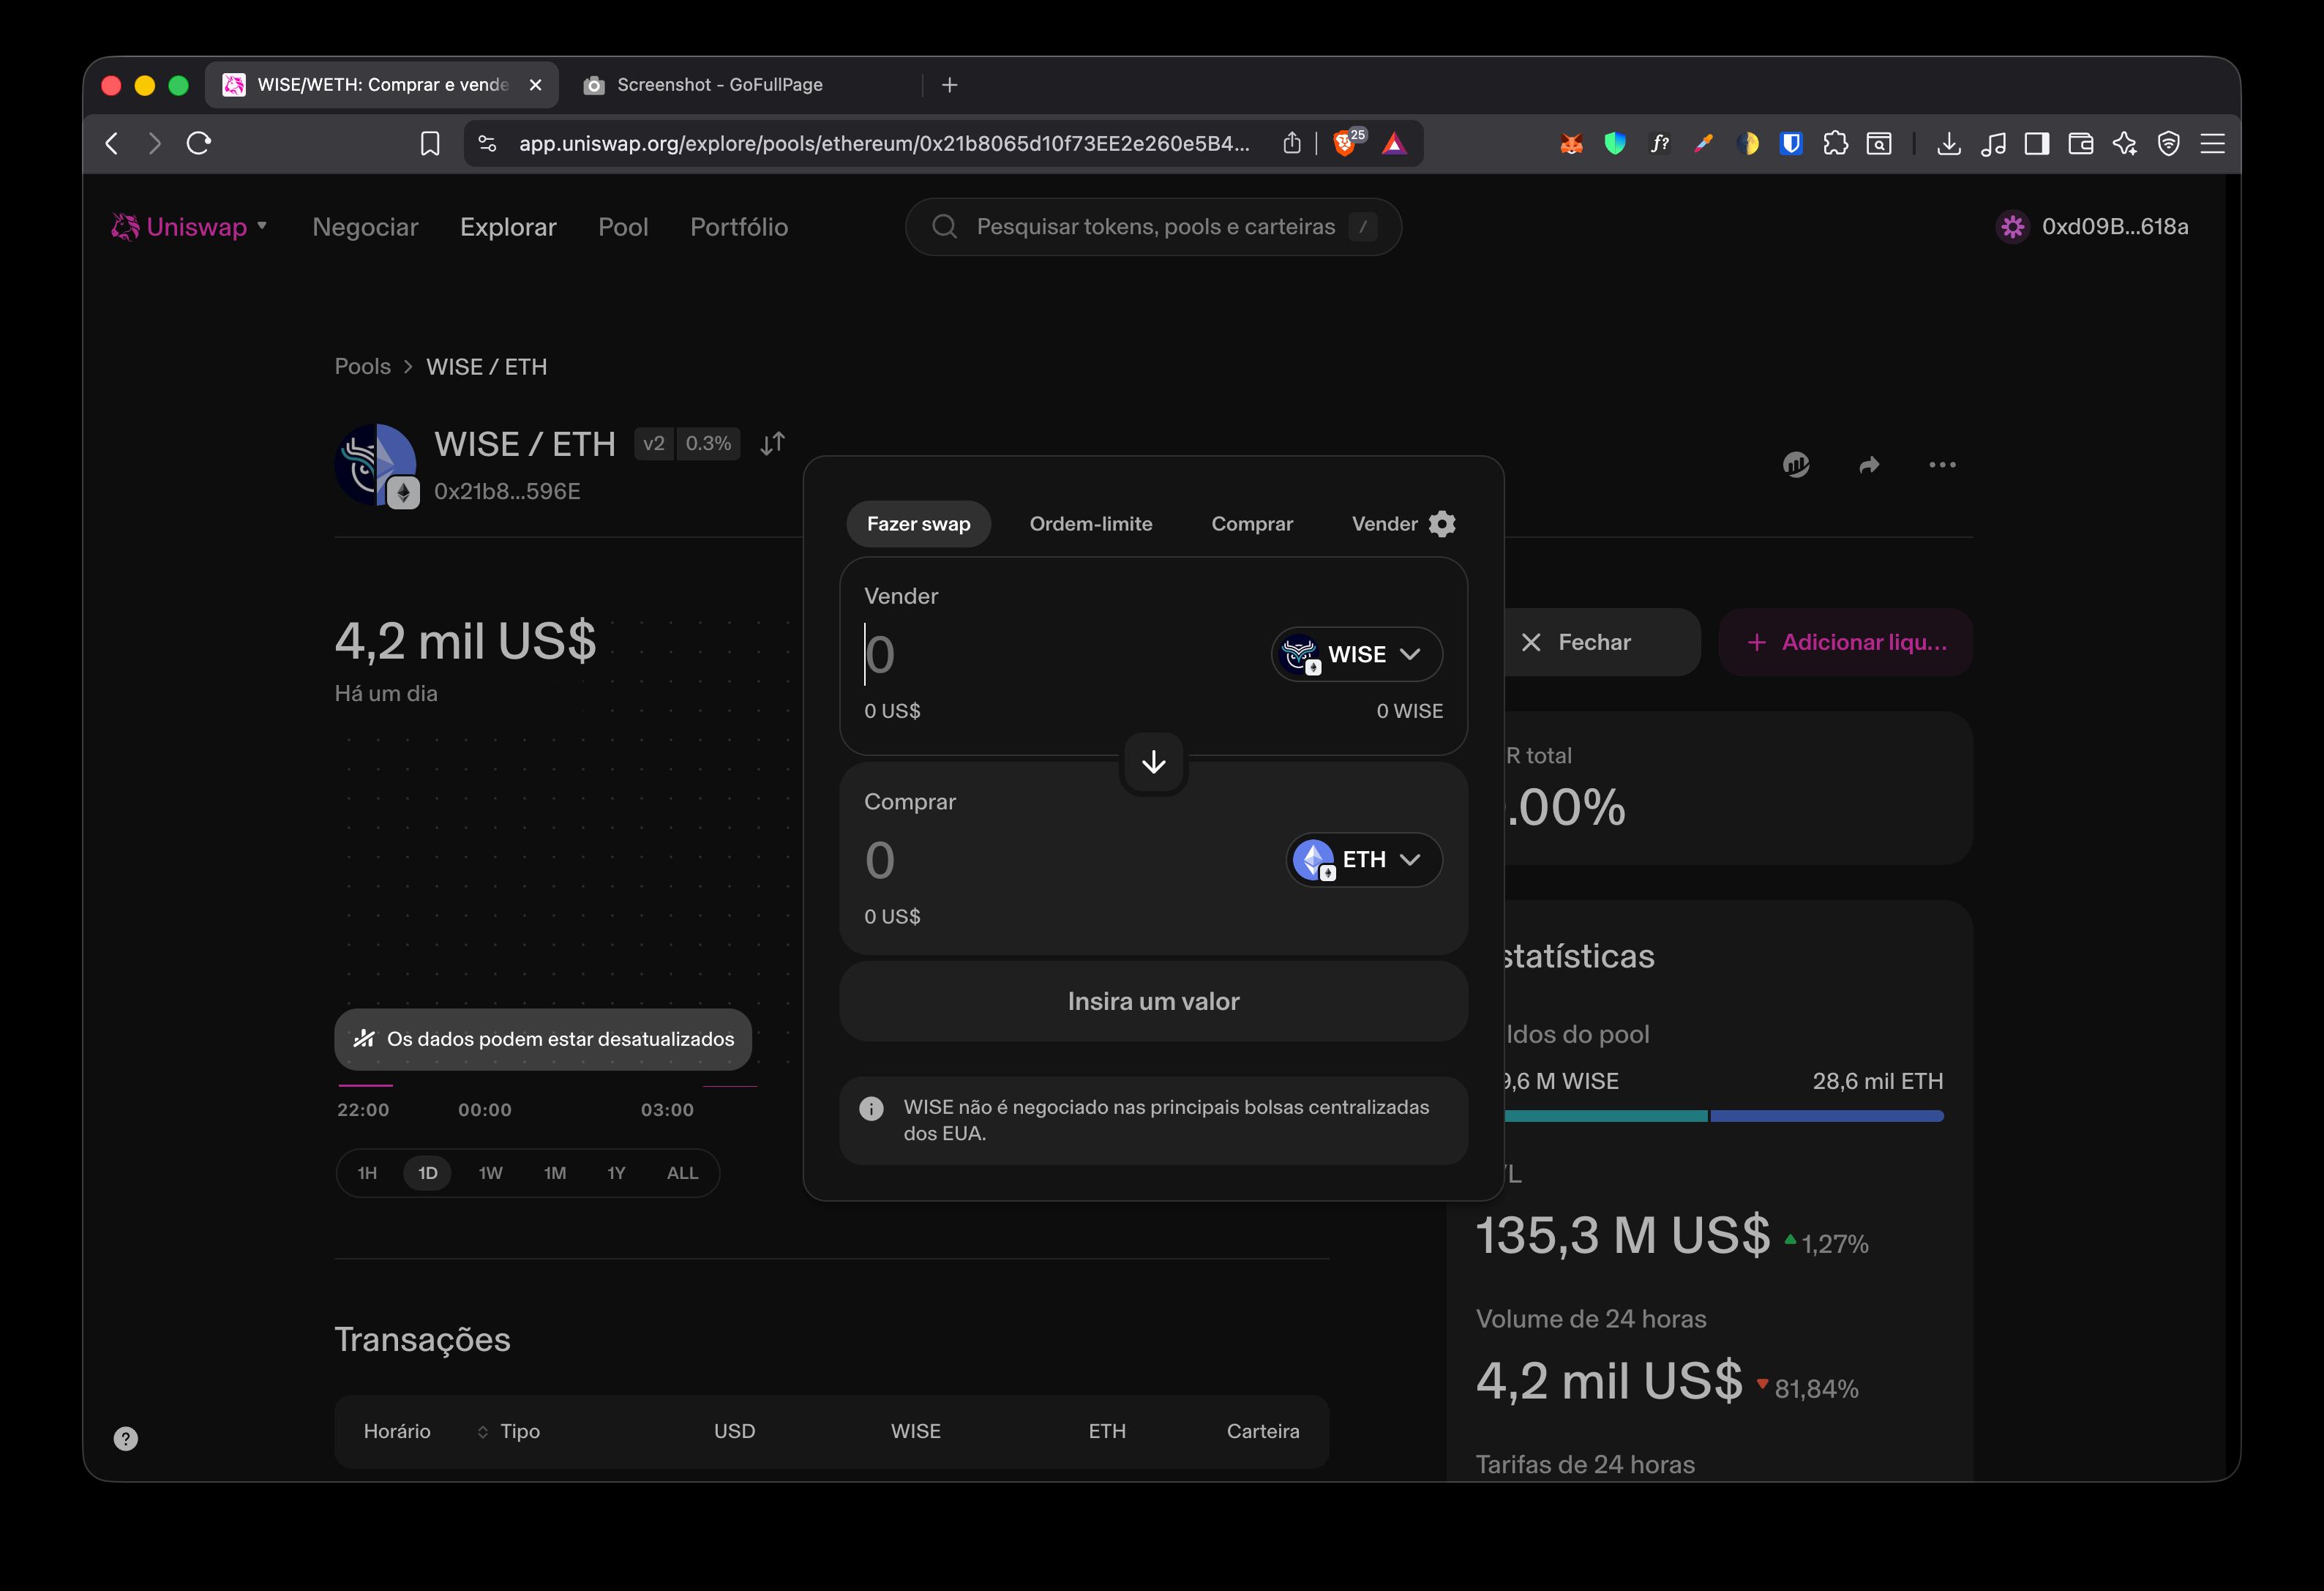
Task: Open the browser extensions puzzle icon
Action: (x=1835, y=144)
